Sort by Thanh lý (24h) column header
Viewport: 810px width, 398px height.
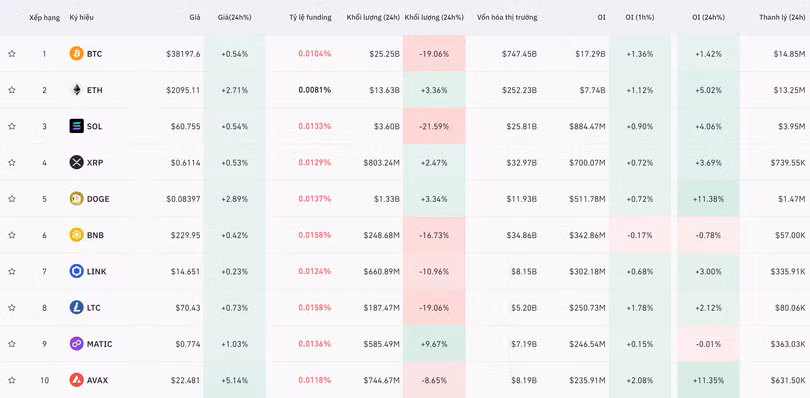782,18
